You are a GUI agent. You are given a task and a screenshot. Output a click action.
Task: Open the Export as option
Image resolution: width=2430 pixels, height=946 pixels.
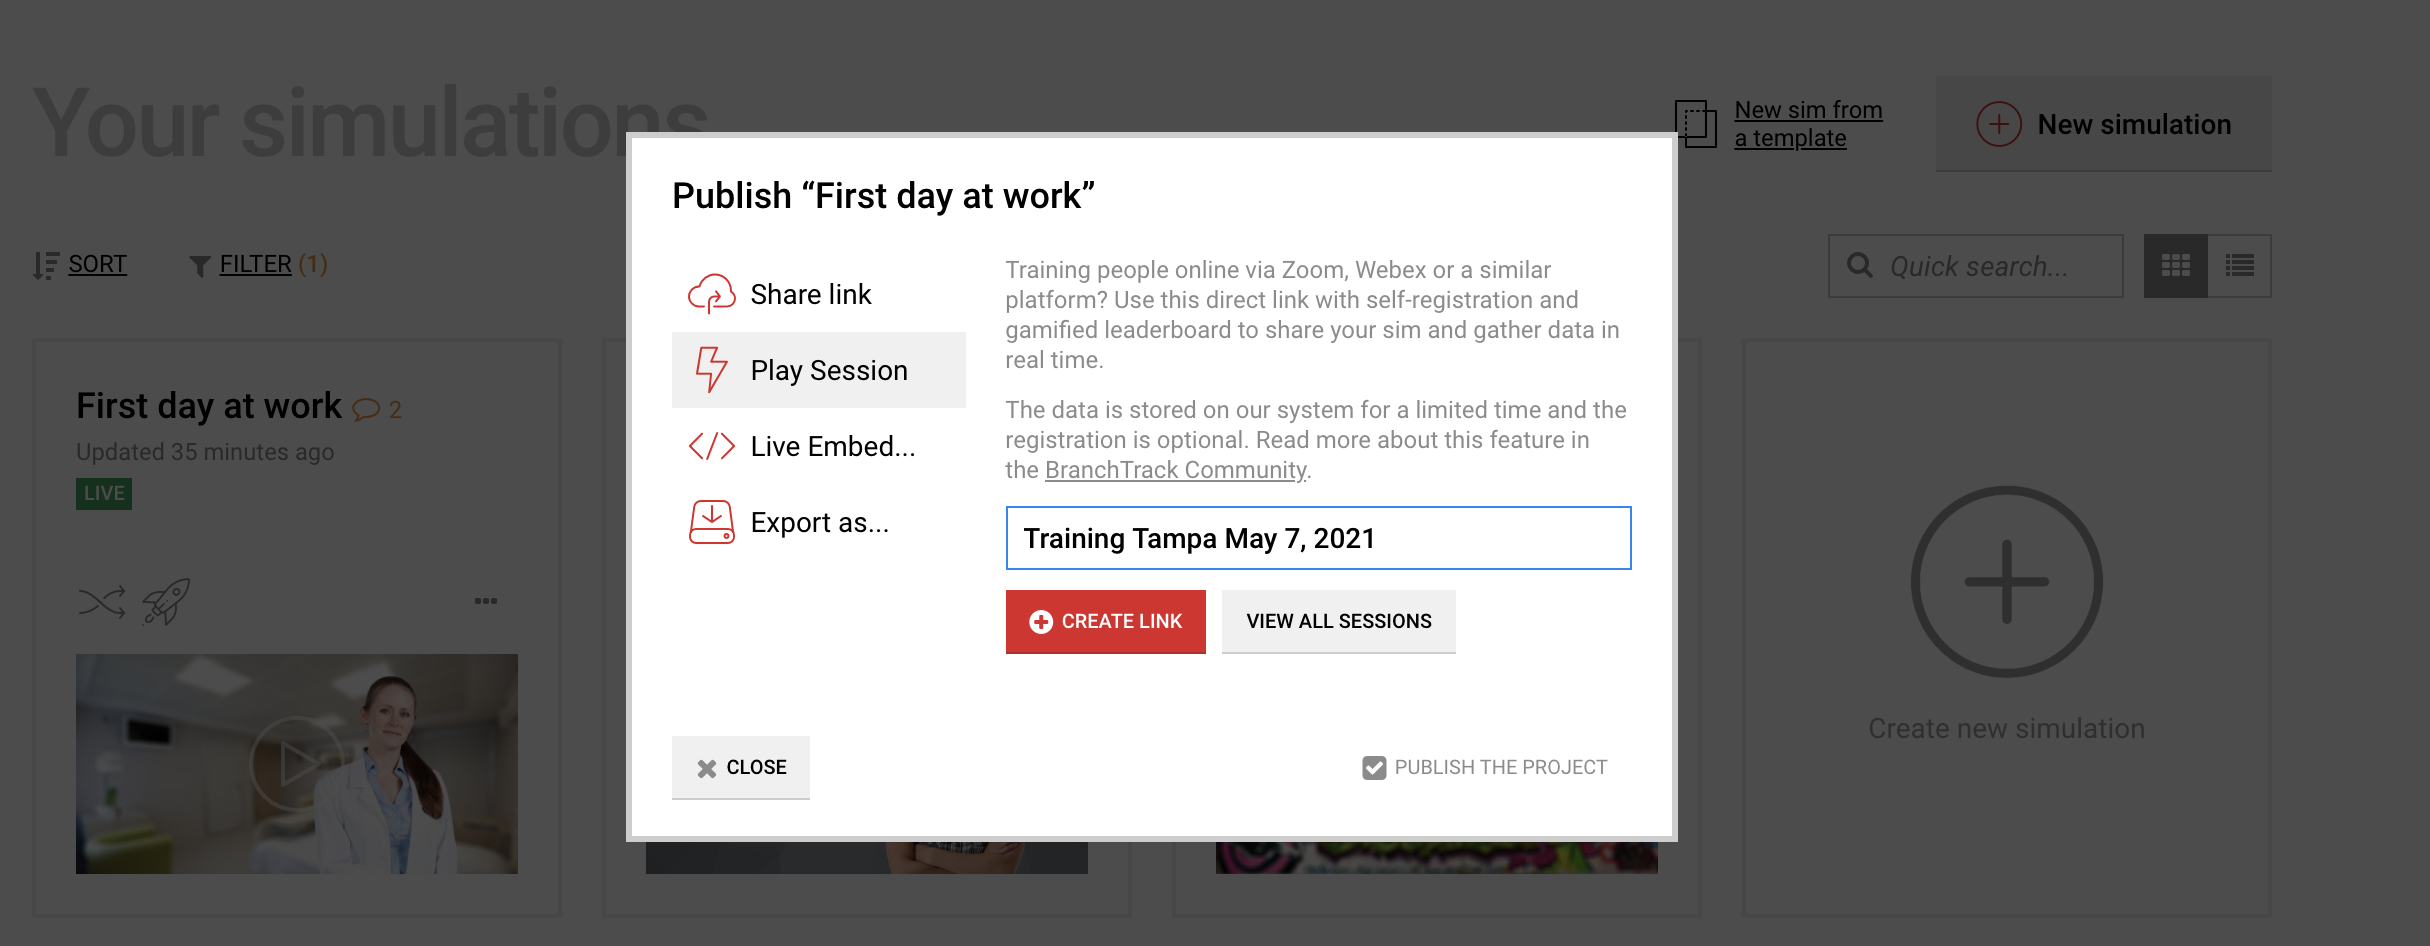pos(818,522)
